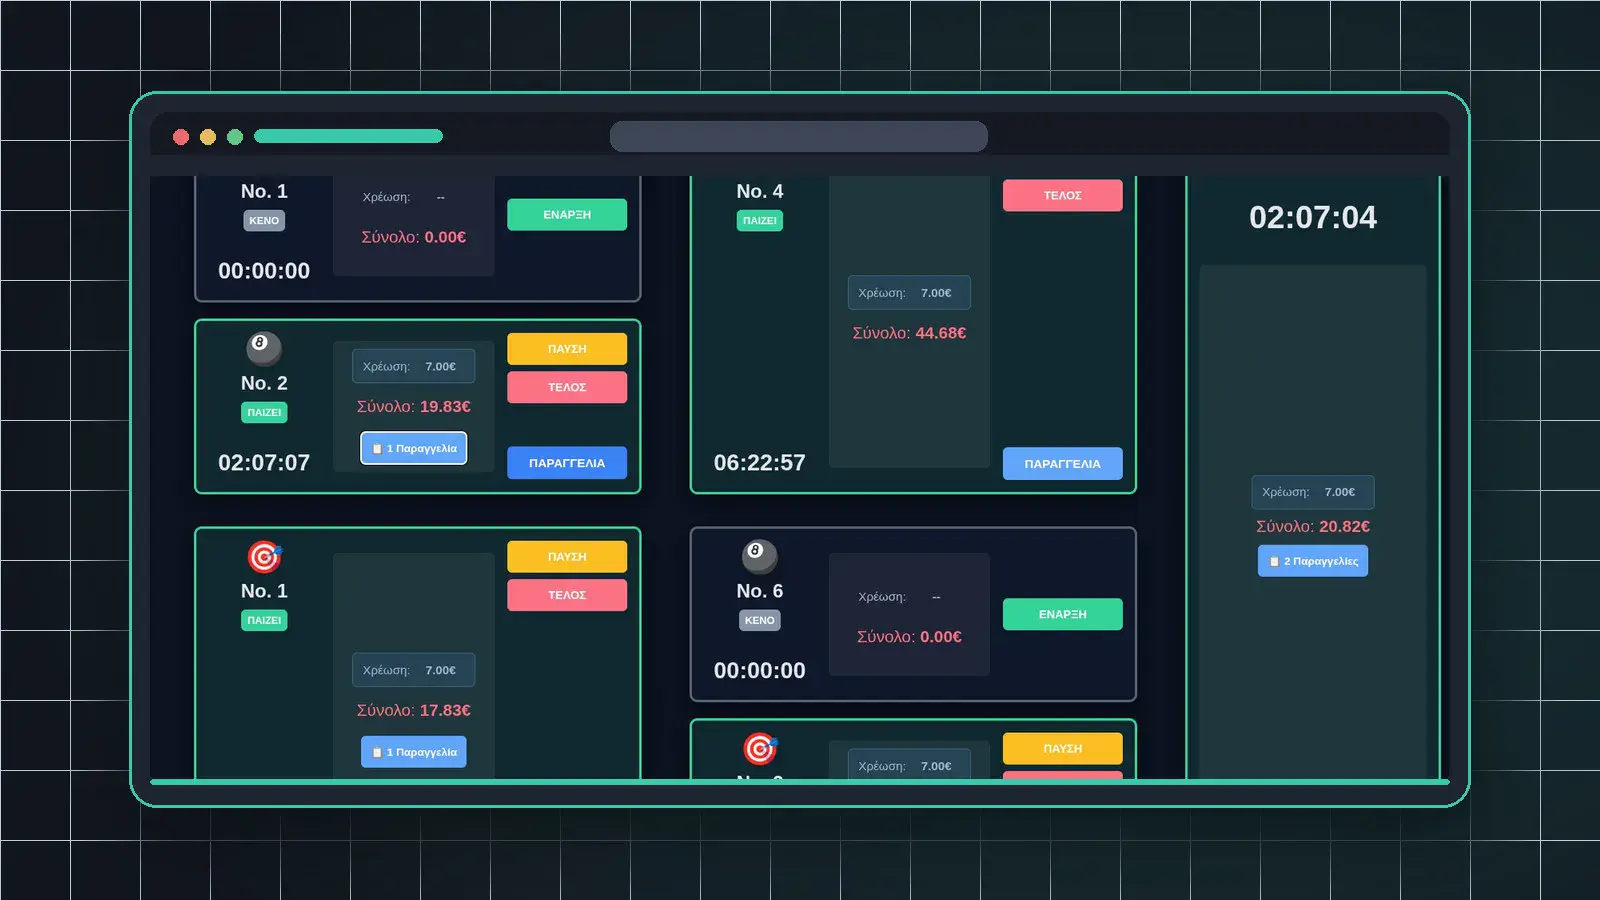Click the green tab bar in the title bar
This screenshot has width=1600, height=900.
point(348,136)
